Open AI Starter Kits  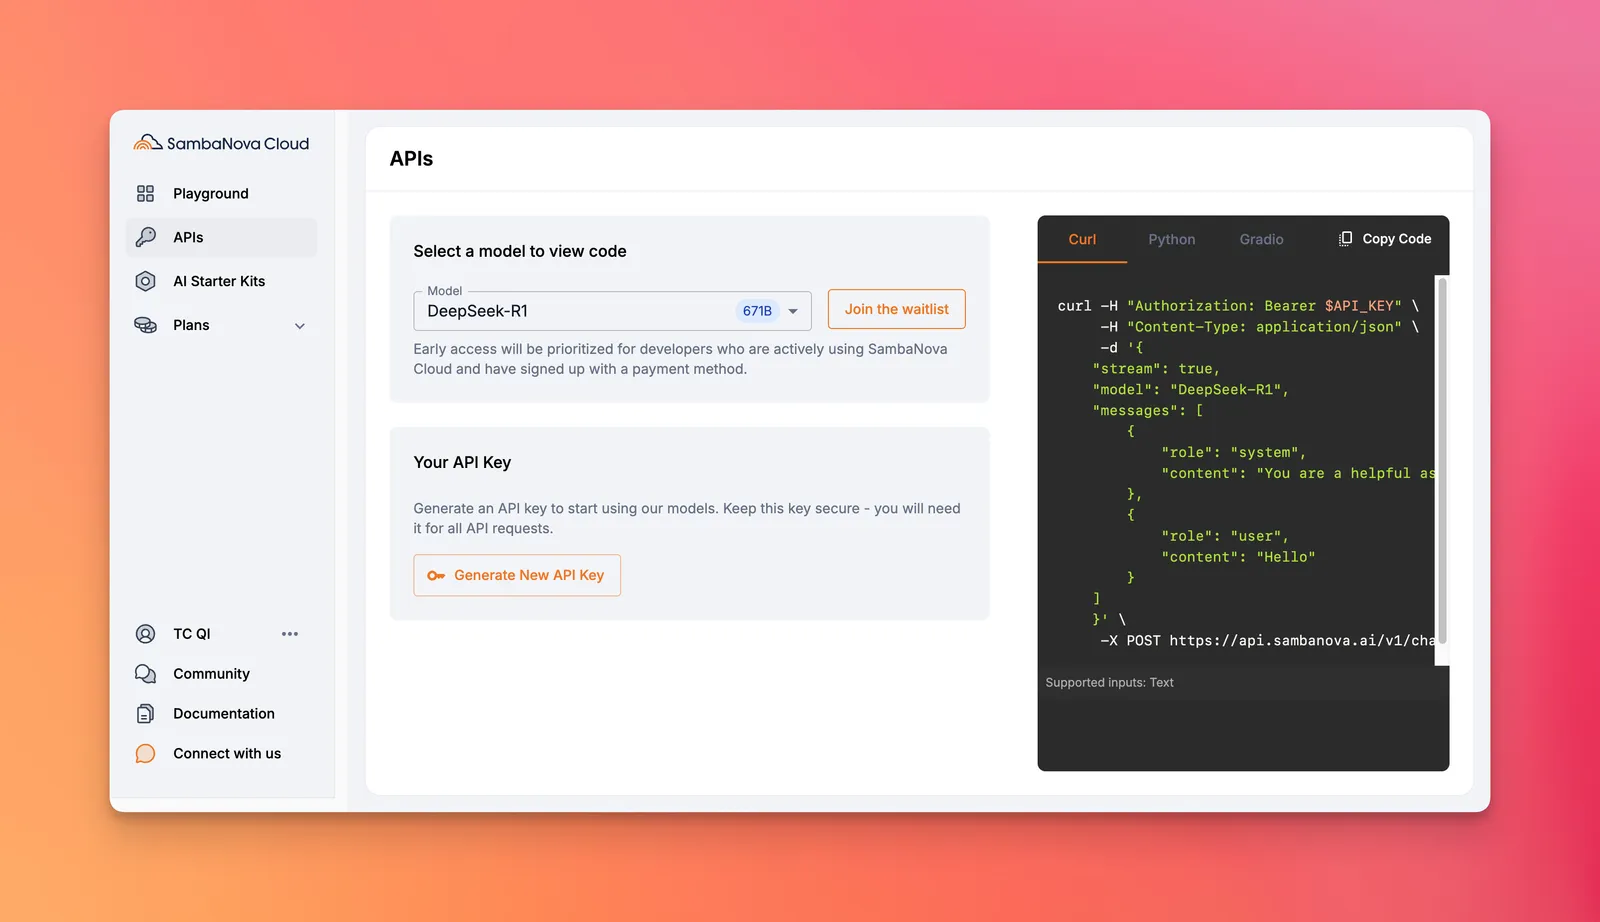point(221,281)
